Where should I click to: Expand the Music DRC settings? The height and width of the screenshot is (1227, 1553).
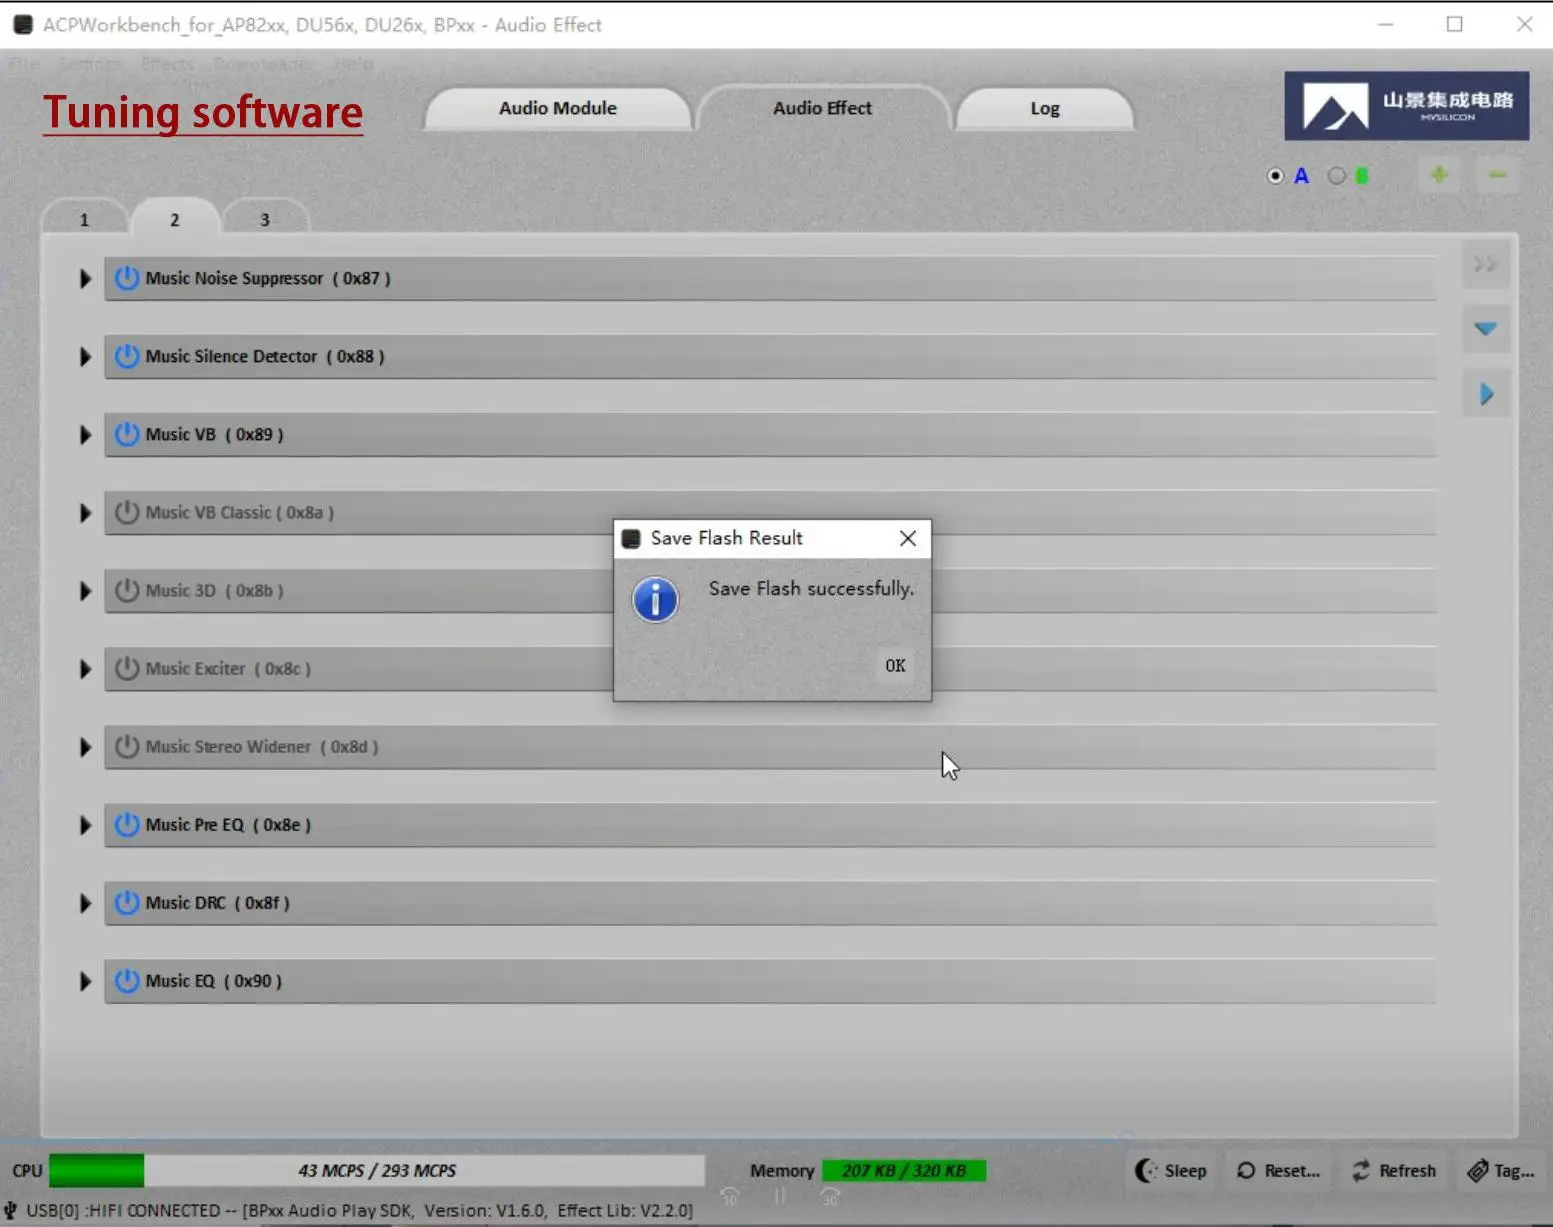(x=85, y=903)
